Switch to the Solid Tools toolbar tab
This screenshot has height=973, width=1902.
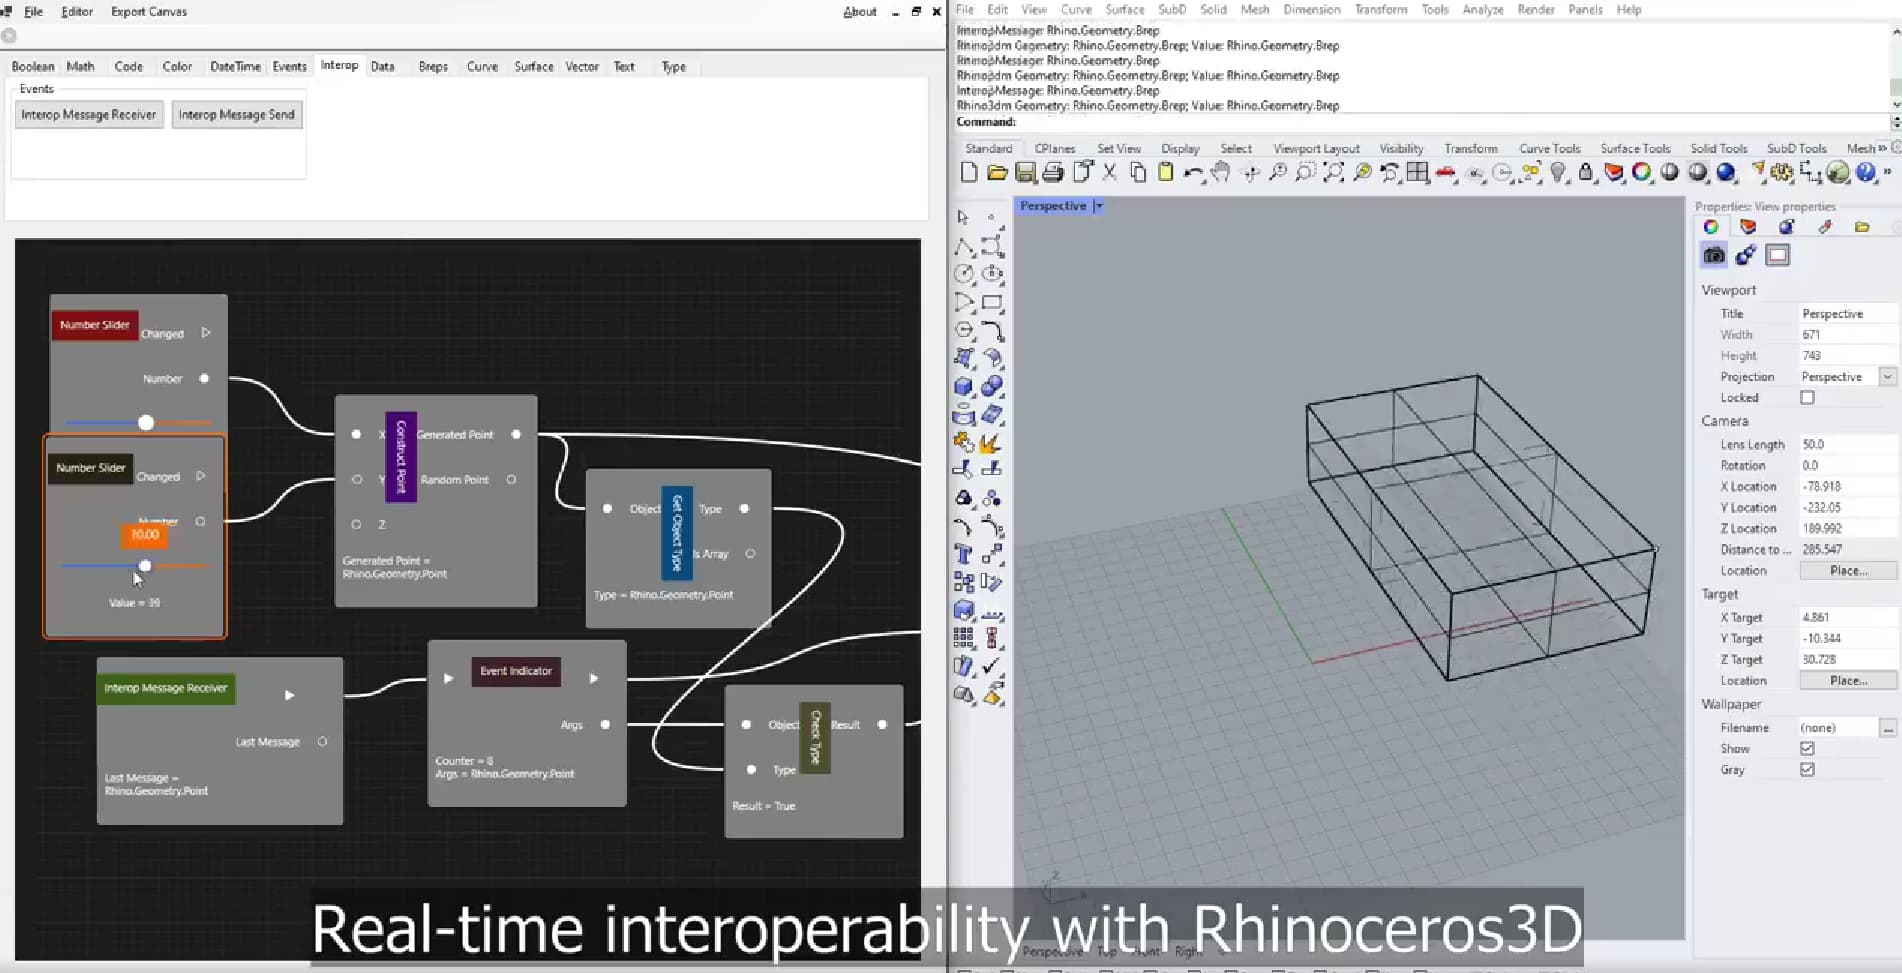pos(1719,149)
